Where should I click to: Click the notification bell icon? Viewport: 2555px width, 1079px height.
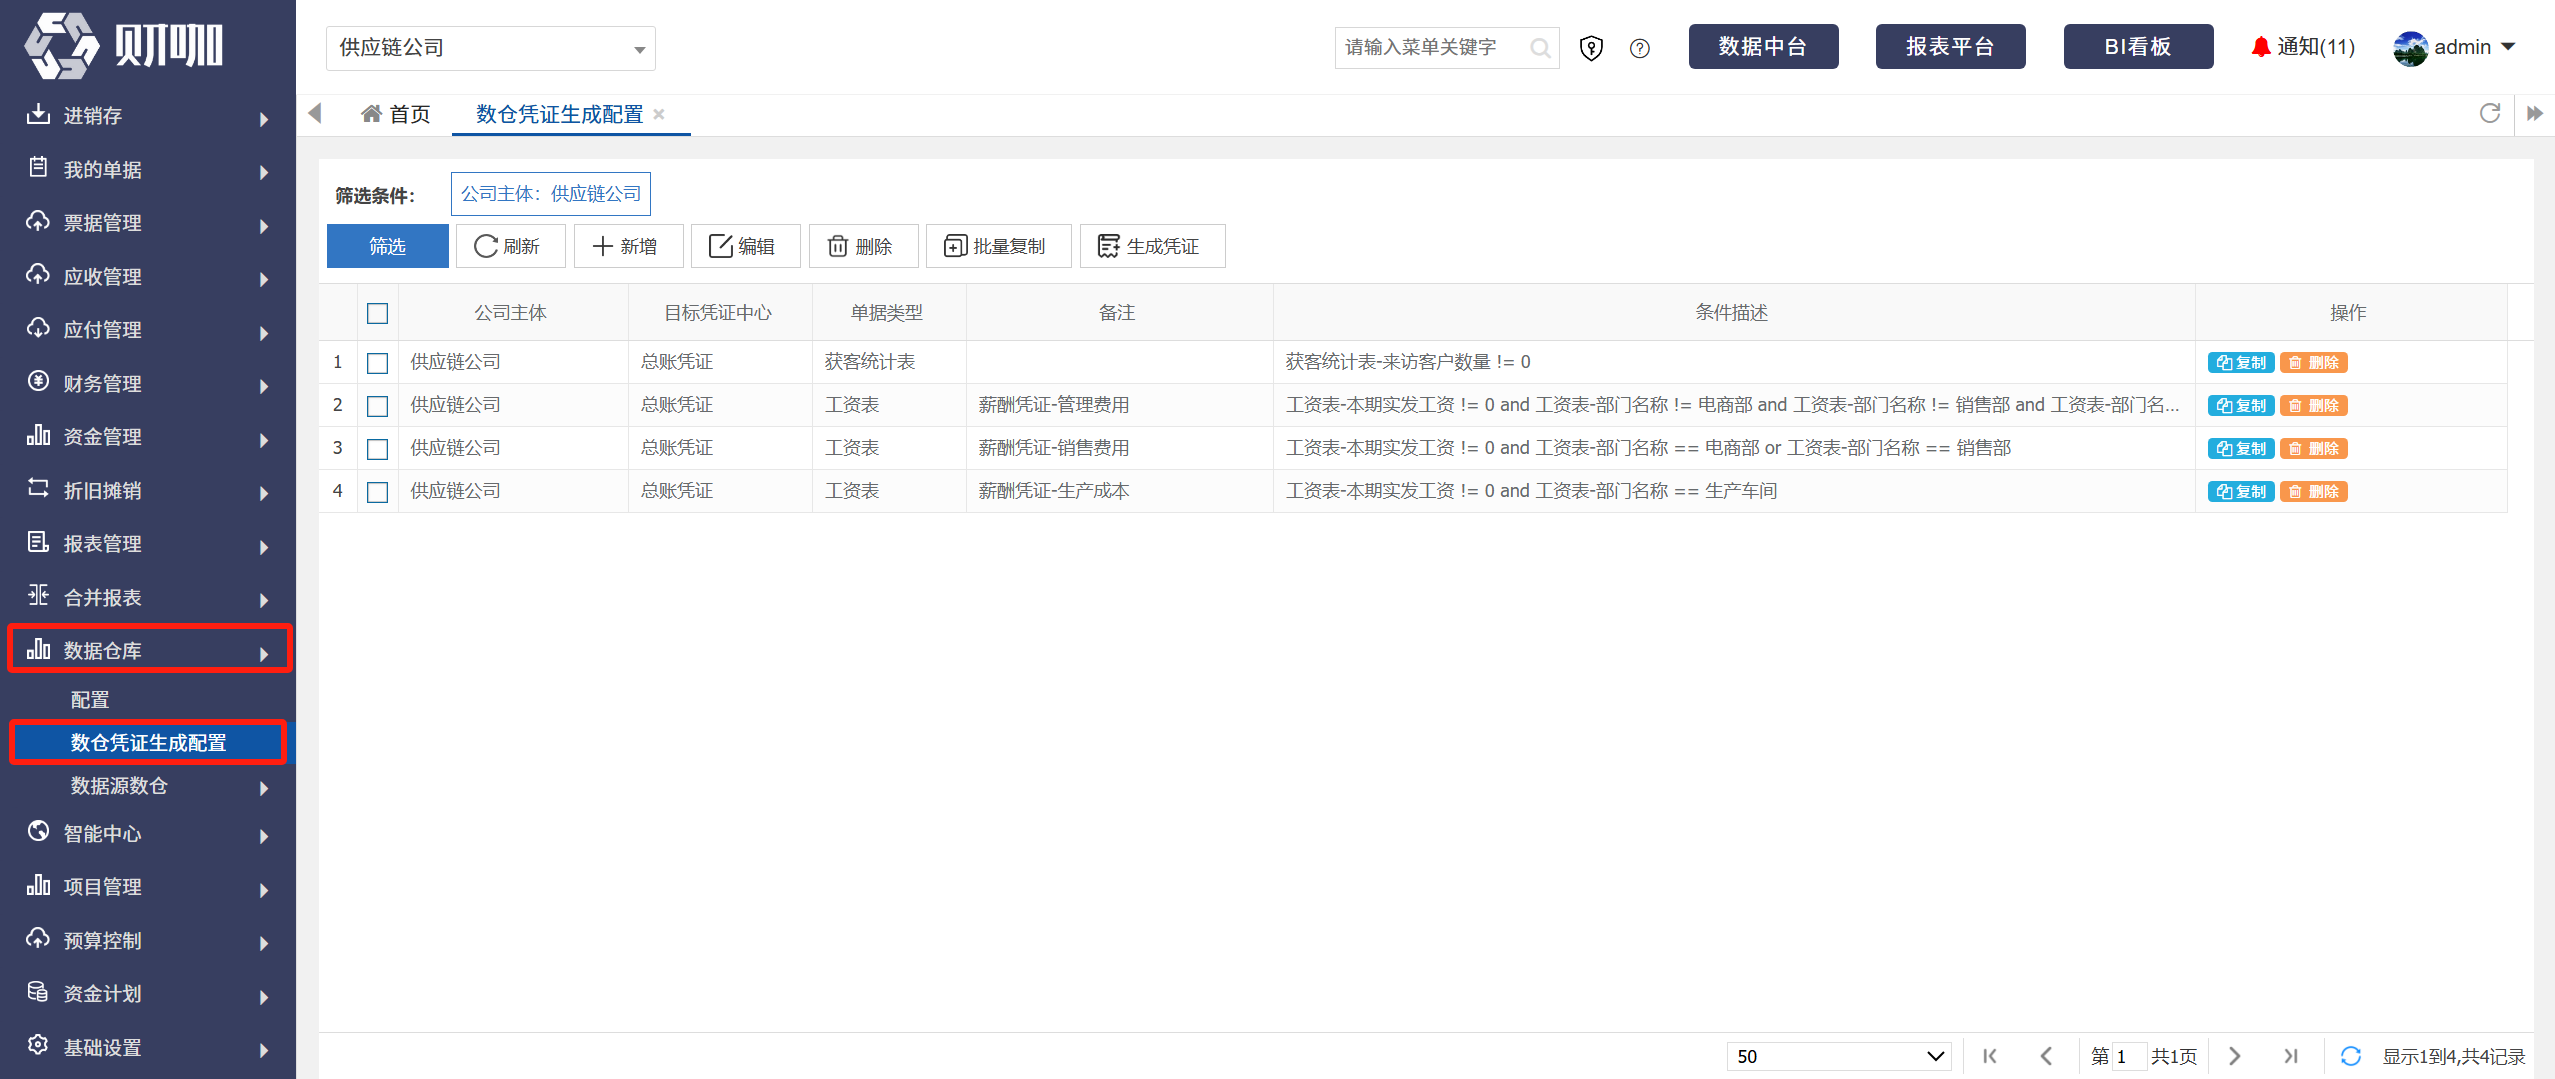point(2260,47)
